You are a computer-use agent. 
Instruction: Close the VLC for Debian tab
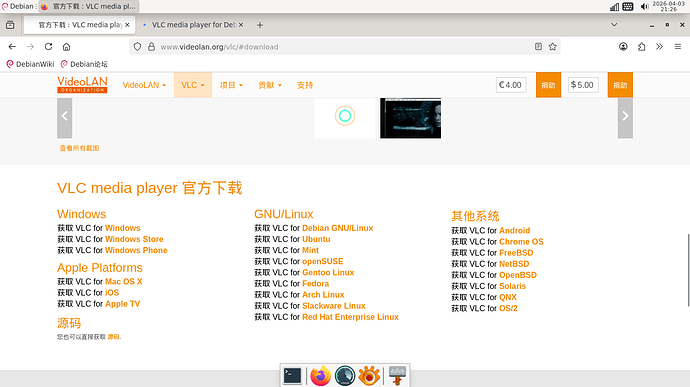[x=241, y=25]
